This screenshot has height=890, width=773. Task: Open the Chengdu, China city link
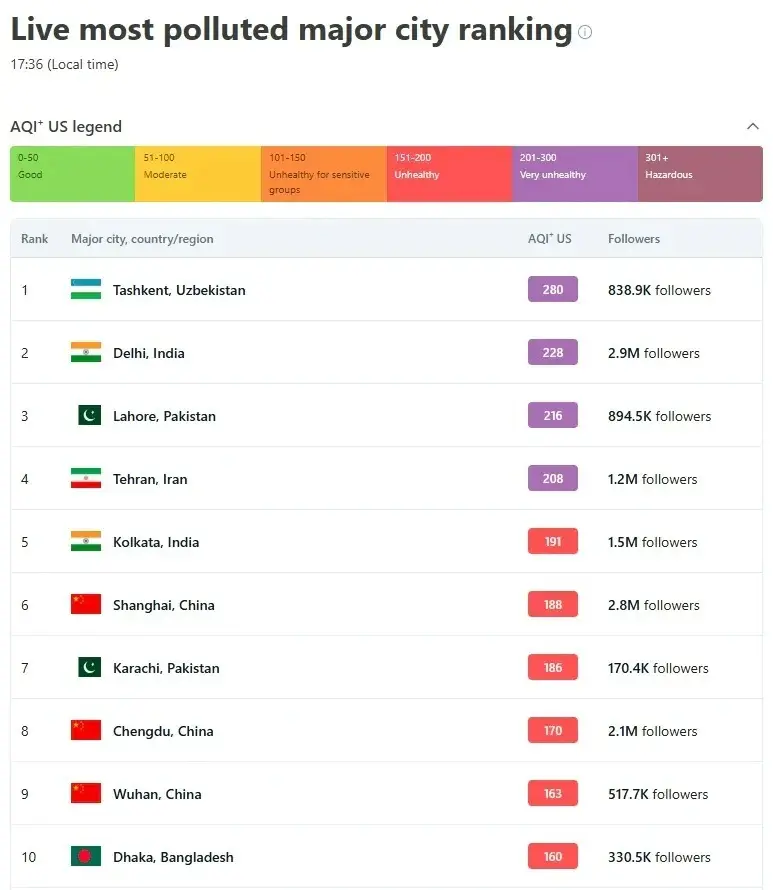[163, 731]
